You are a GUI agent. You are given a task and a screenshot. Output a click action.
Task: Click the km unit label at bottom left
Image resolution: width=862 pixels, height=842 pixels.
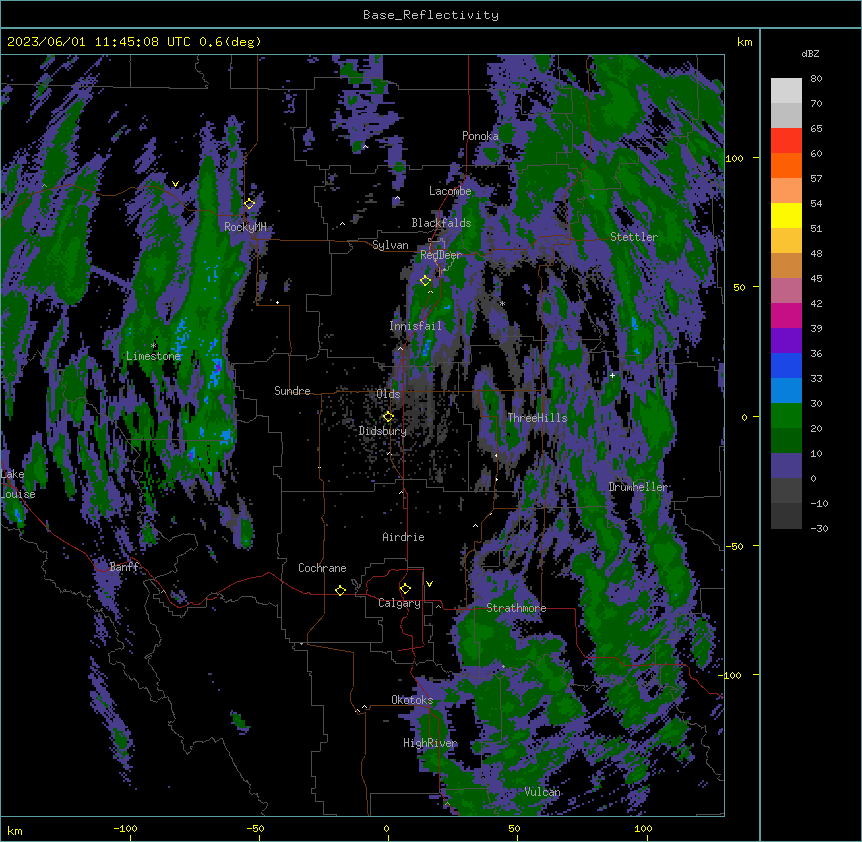pos(15,831)
